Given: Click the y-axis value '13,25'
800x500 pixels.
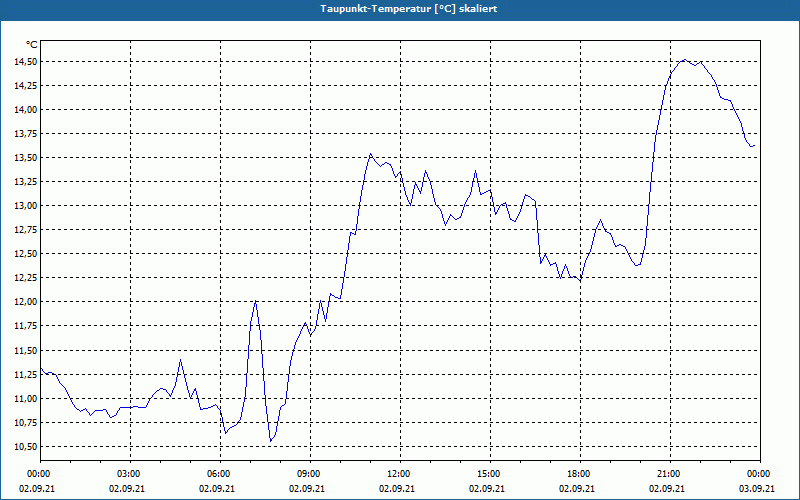Looking at the screenshot, I should click(x=28, y=182).
